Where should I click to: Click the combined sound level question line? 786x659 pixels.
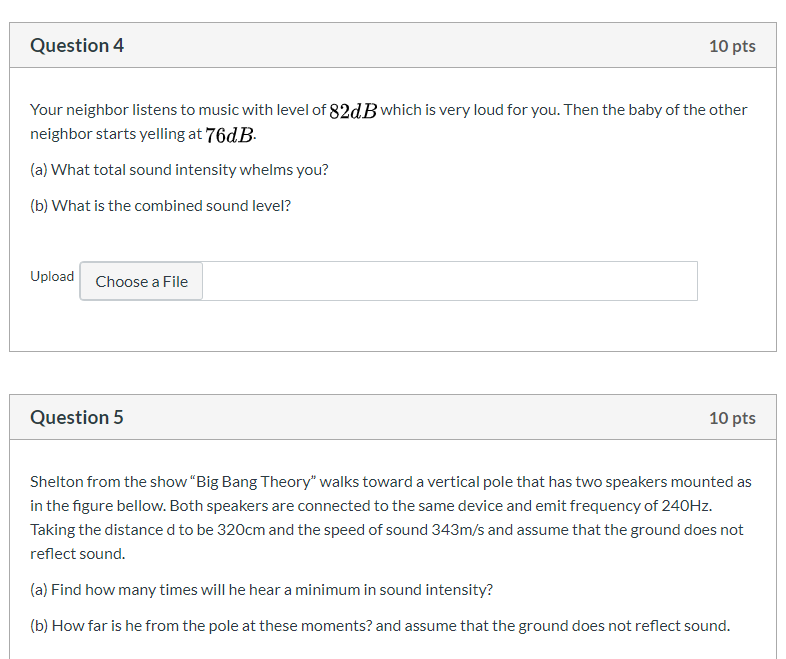pyautogui.click(x=160, y=206)
